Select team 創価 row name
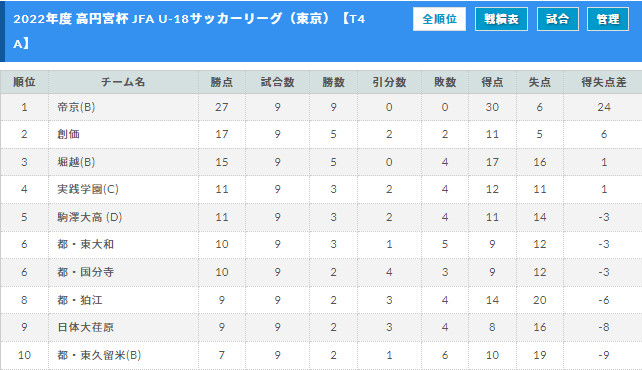 pos(68,134)
